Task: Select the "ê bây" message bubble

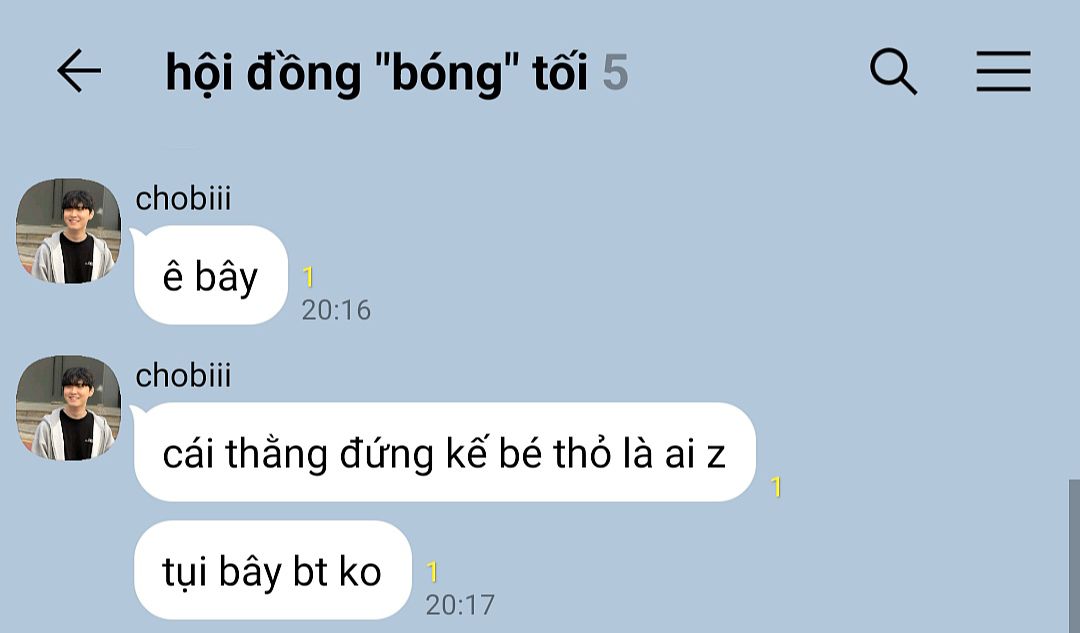Action: click(211, 275)
